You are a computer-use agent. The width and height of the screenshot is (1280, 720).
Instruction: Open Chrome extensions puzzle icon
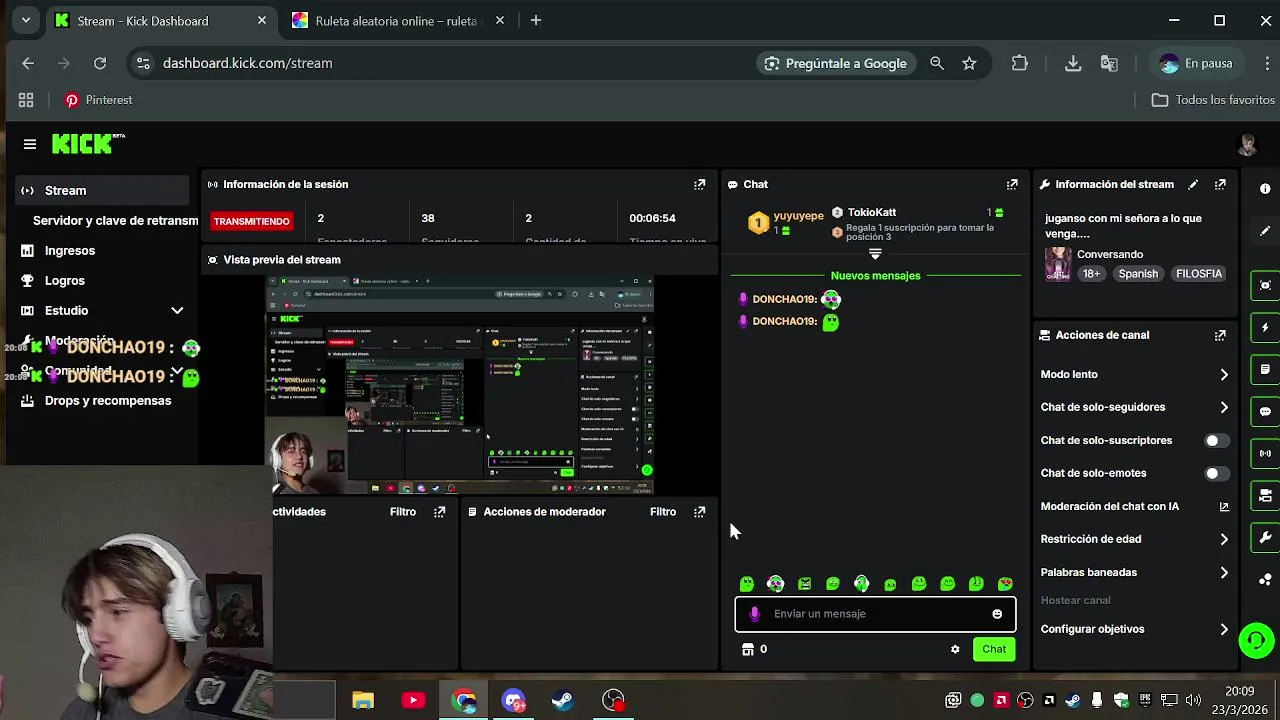coord(1019,63)
